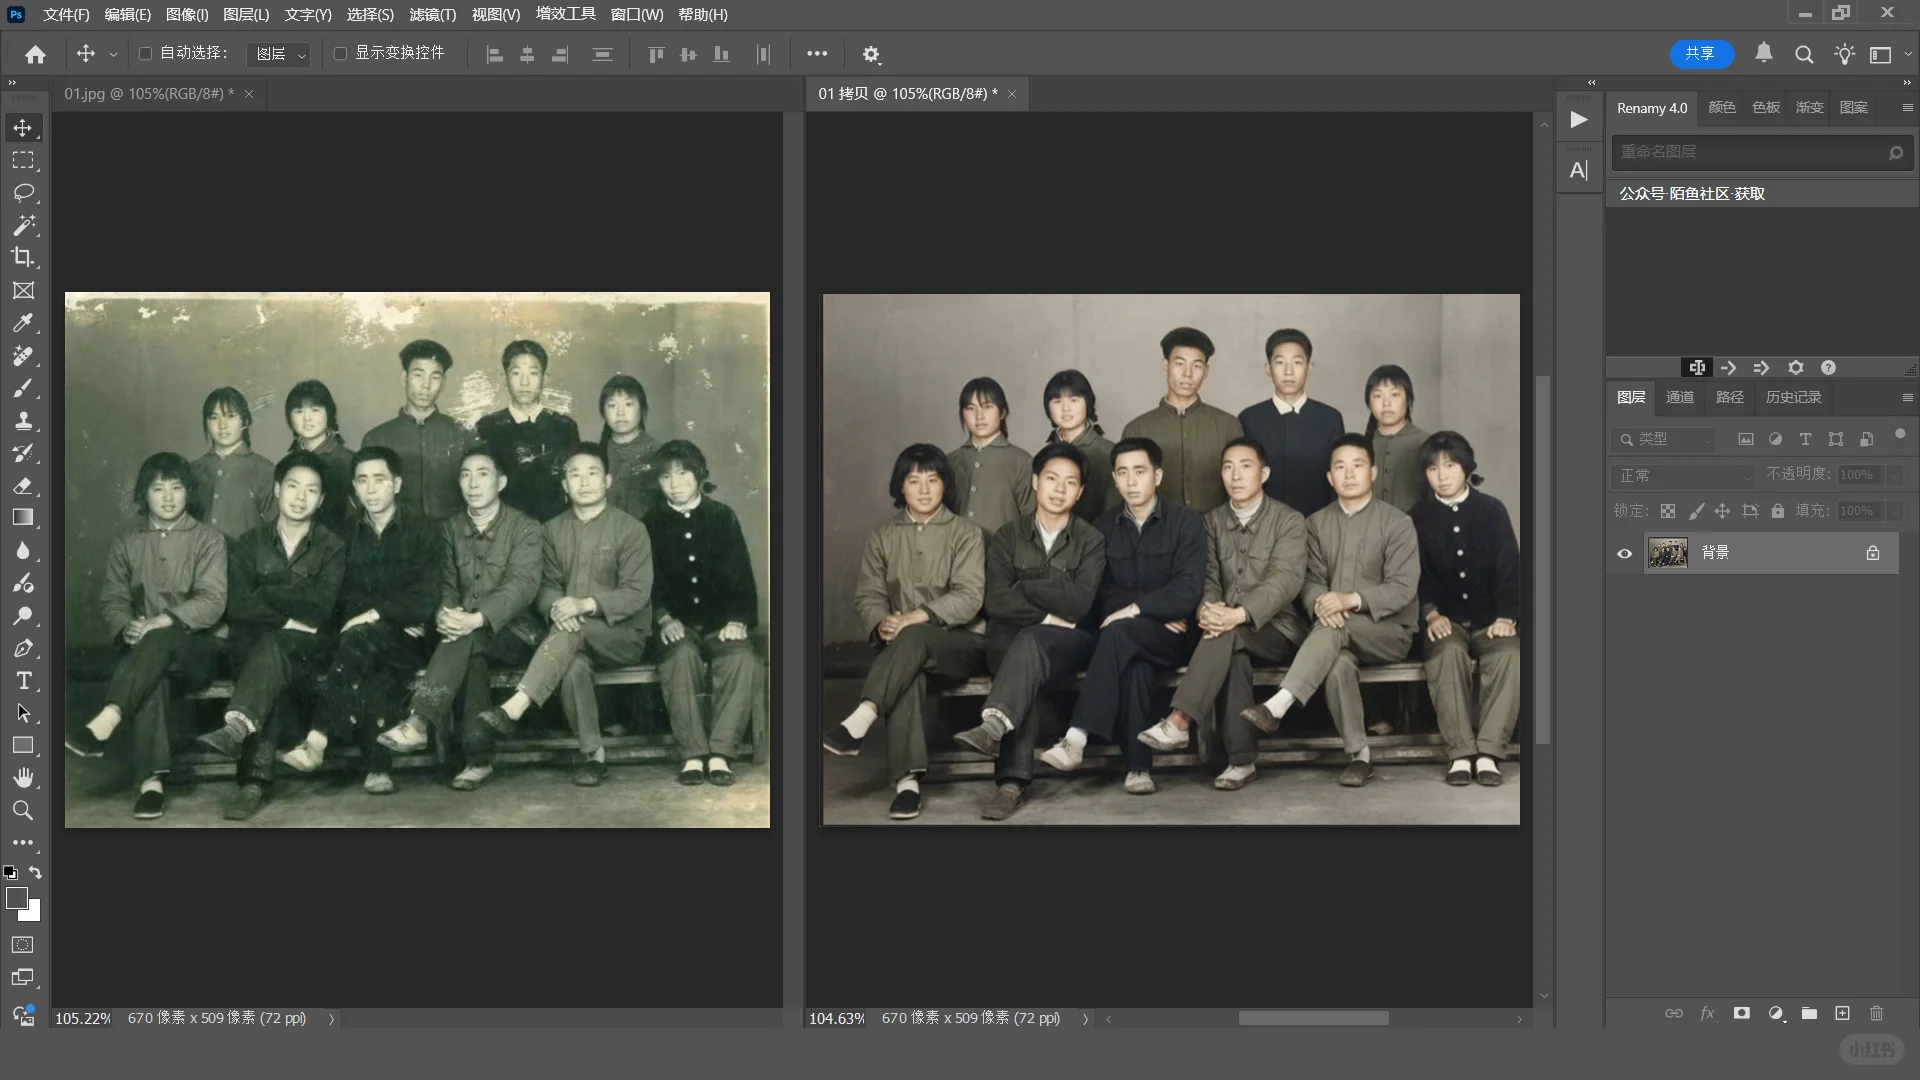The image size is (1920, 1080).
Task: Select the Crop tool
Action: pos(23,257)
